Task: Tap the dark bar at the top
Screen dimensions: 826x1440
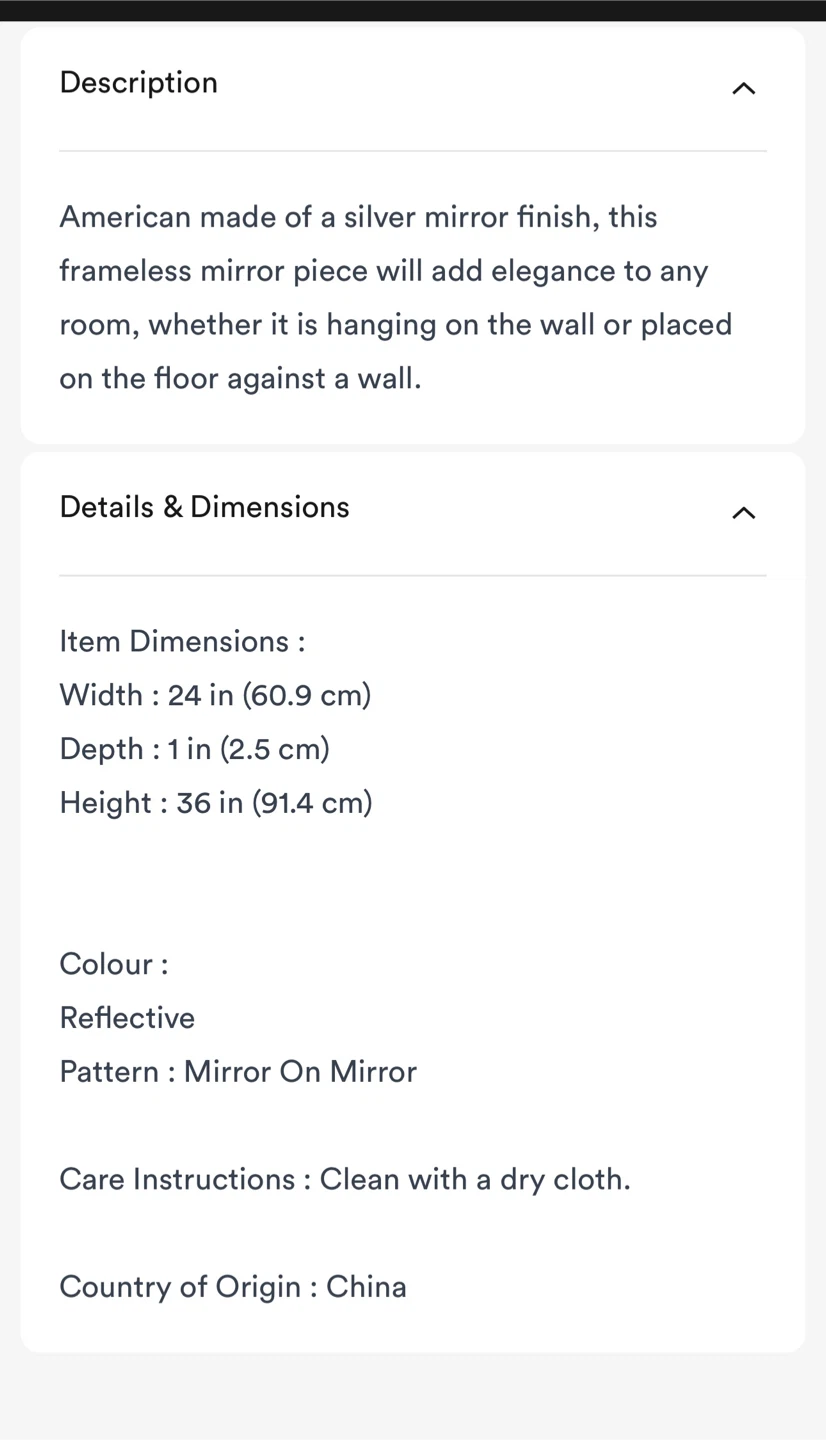Action: pos(413,10)
